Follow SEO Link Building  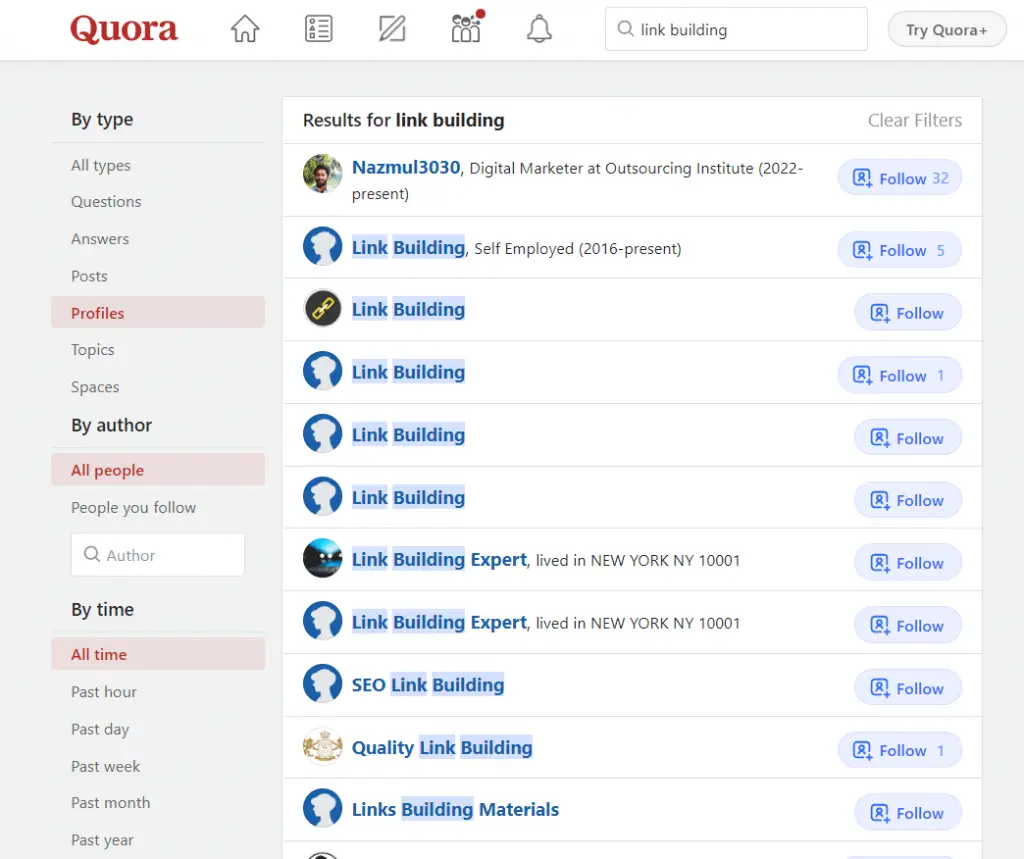point(908,688)
